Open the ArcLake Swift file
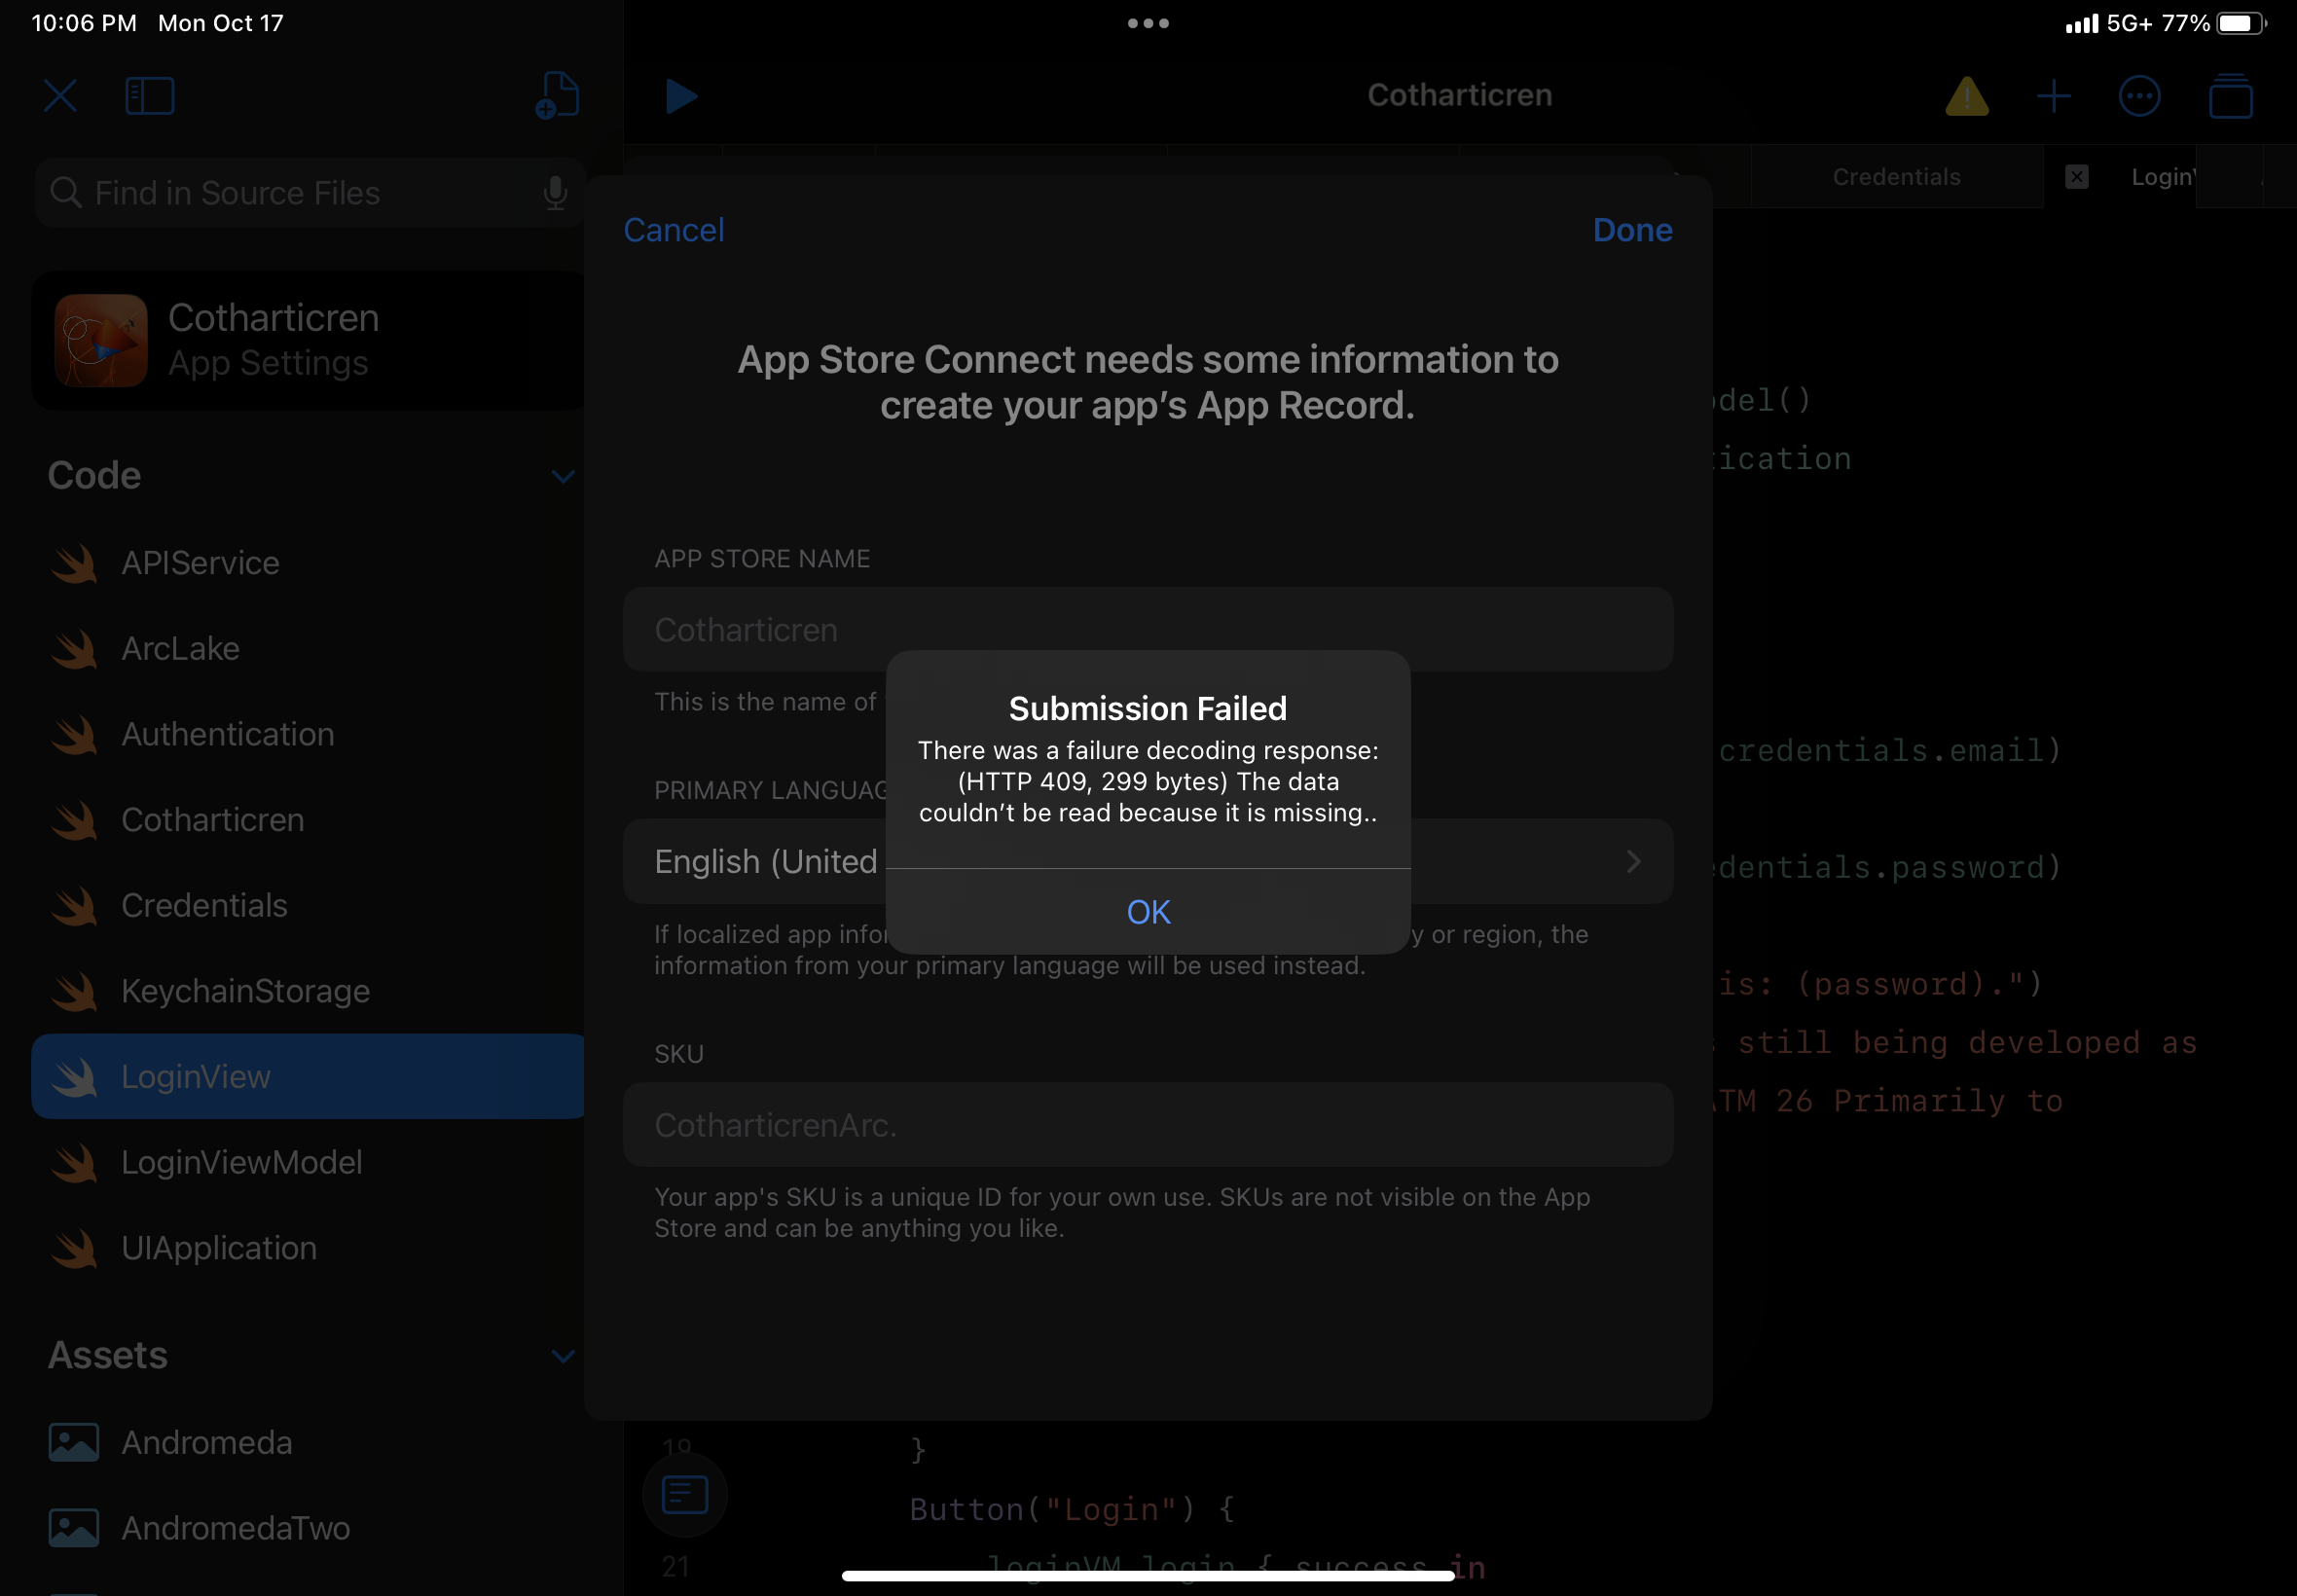The height and width of the screenshot is (1596, 2297). click(308, 649)
